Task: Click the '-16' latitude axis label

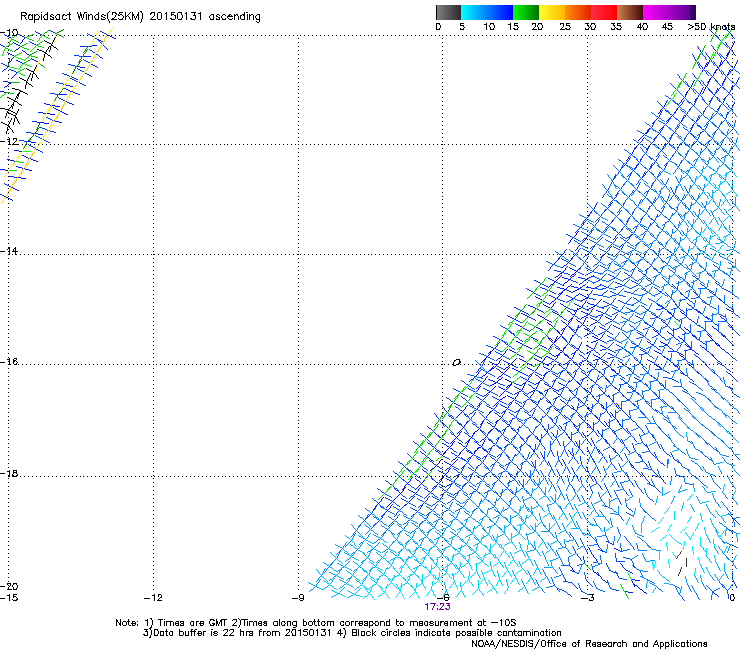Action: point(9,362)
